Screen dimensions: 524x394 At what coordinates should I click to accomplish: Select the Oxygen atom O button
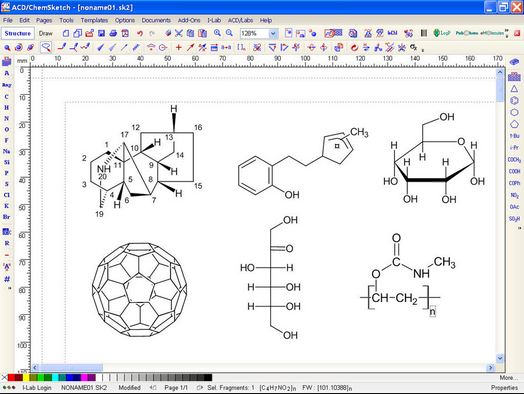pyautogui.click(x=6, y=129)
